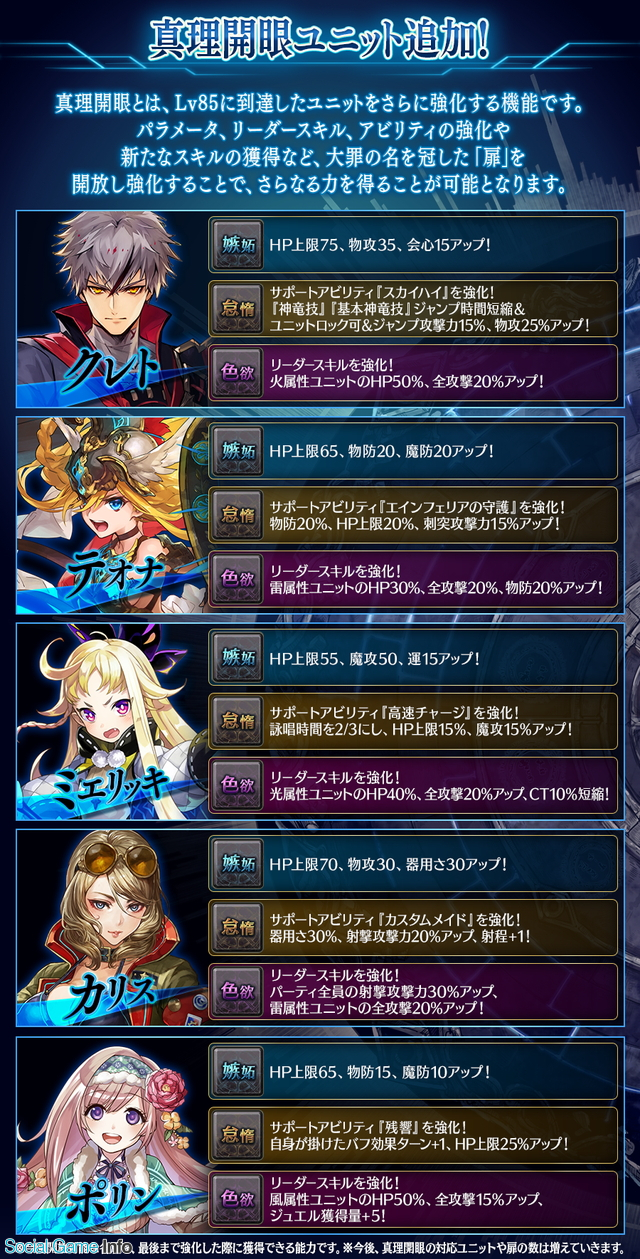Click Teona's 嫉妬 envy gate icon
This screenshot has width=640, height=1259.
click(x=239, y=451)
